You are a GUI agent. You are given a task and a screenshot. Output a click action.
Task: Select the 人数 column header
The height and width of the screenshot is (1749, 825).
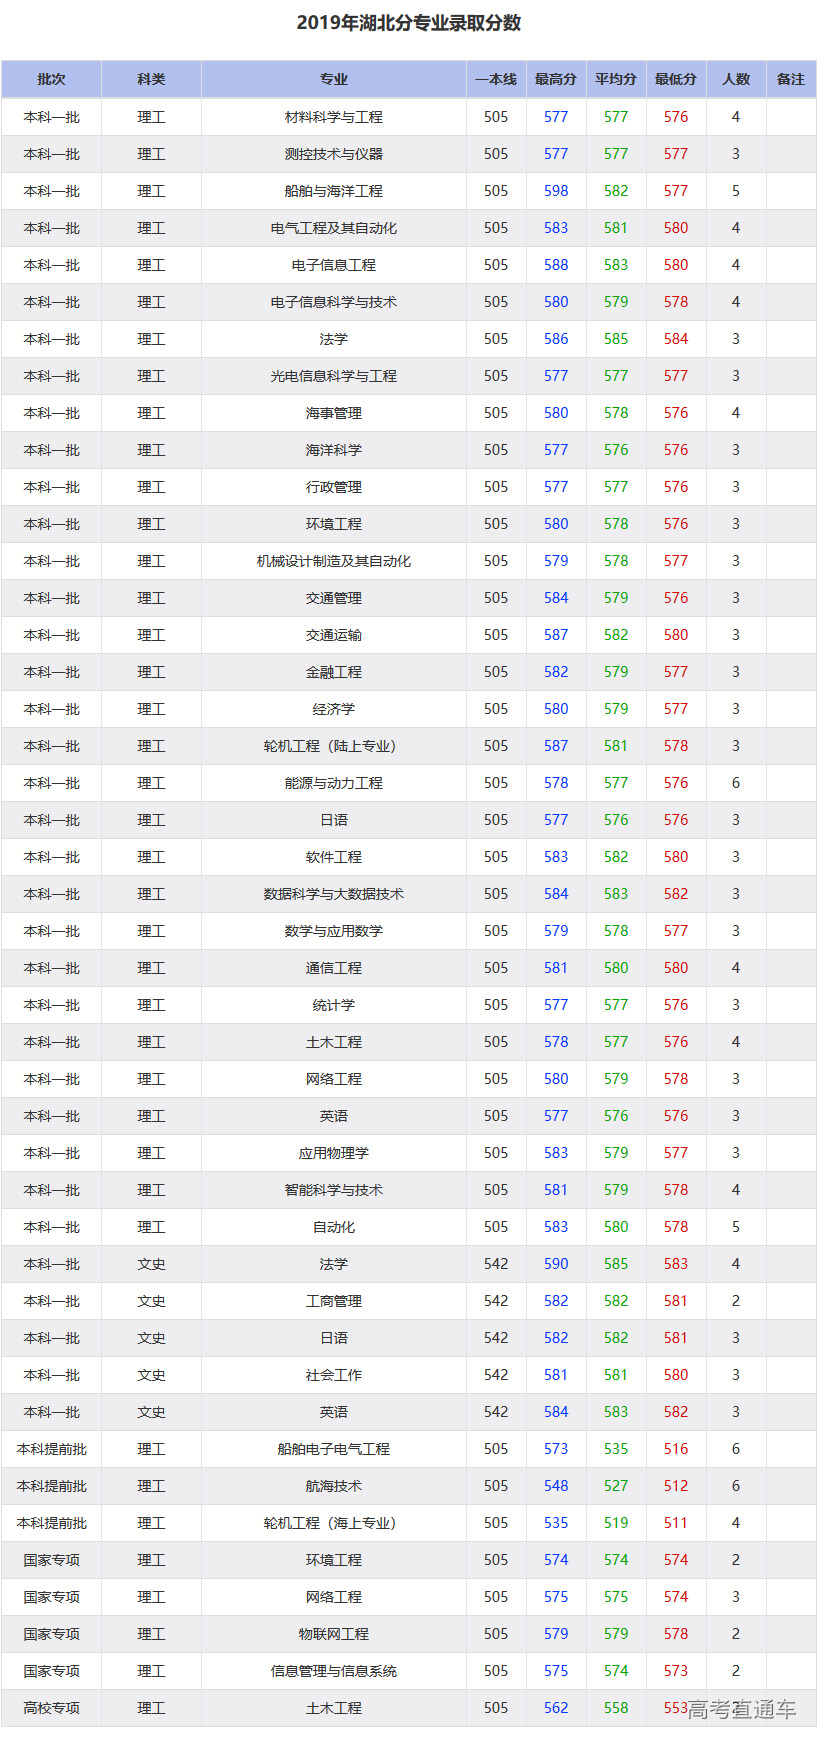(736, 79)
